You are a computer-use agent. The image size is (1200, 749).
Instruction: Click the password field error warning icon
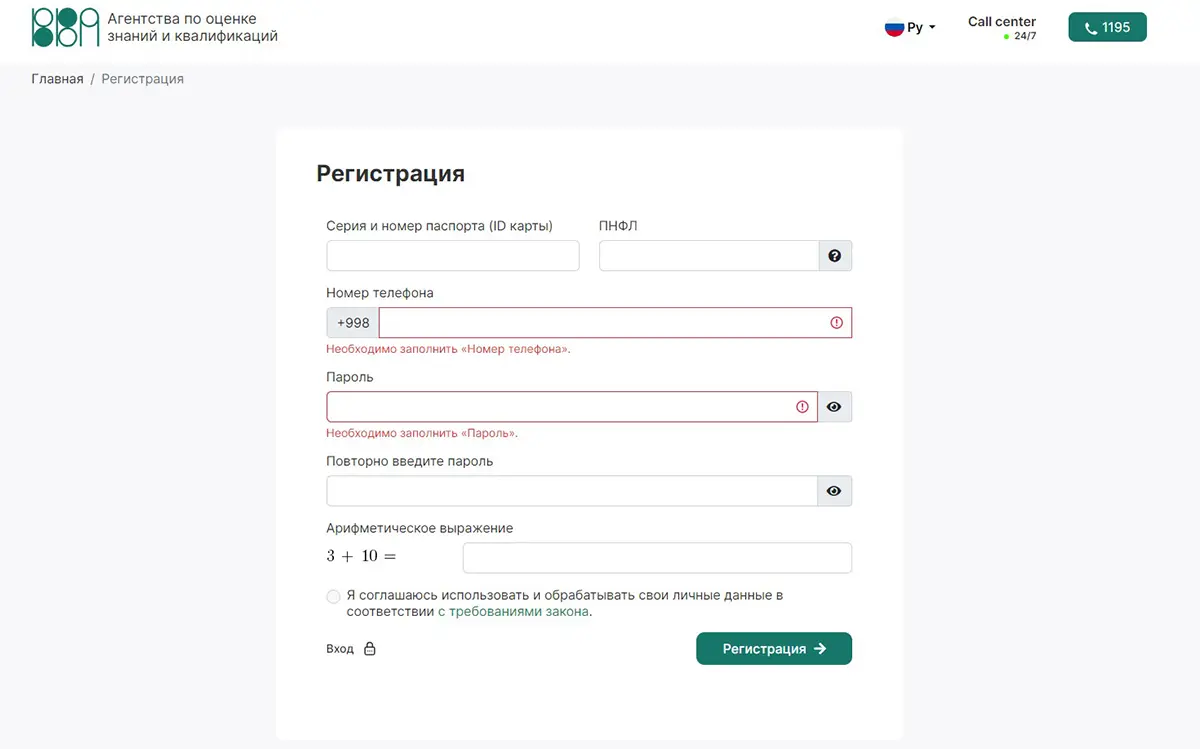(802, 407)
